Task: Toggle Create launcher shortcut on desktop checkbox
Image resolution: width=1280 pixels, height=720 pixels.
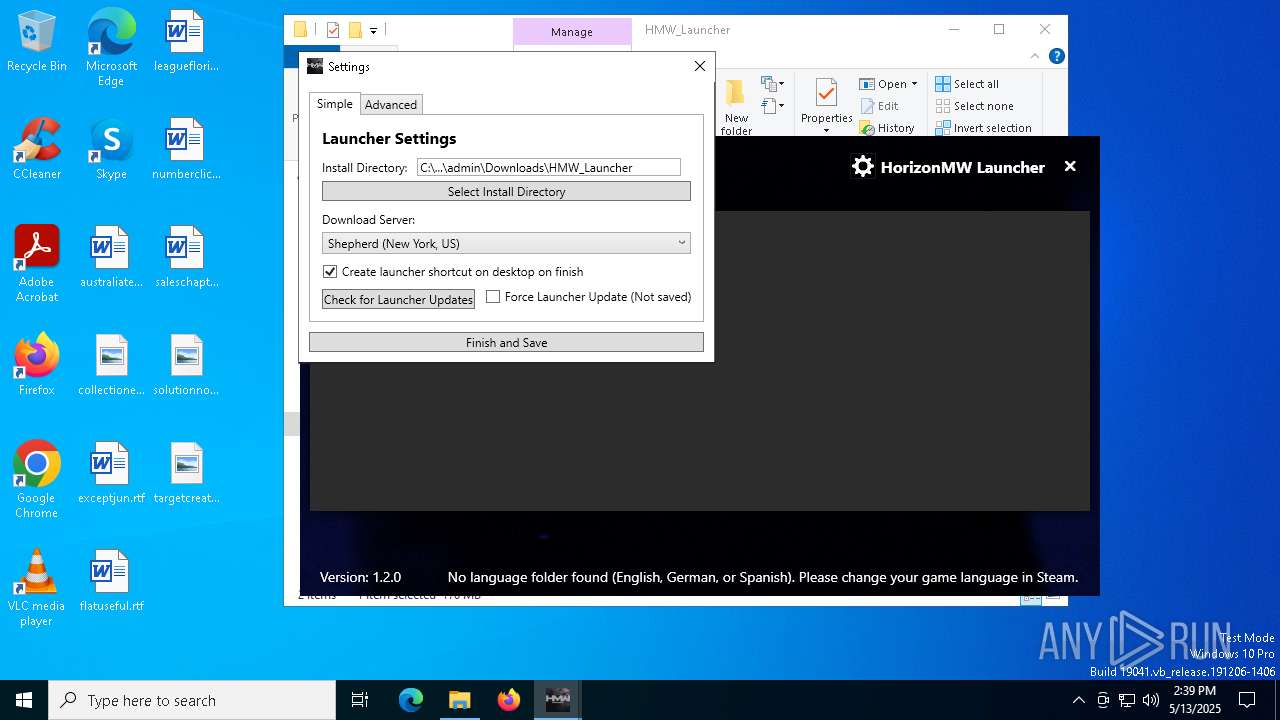Action: click(330, 271)
